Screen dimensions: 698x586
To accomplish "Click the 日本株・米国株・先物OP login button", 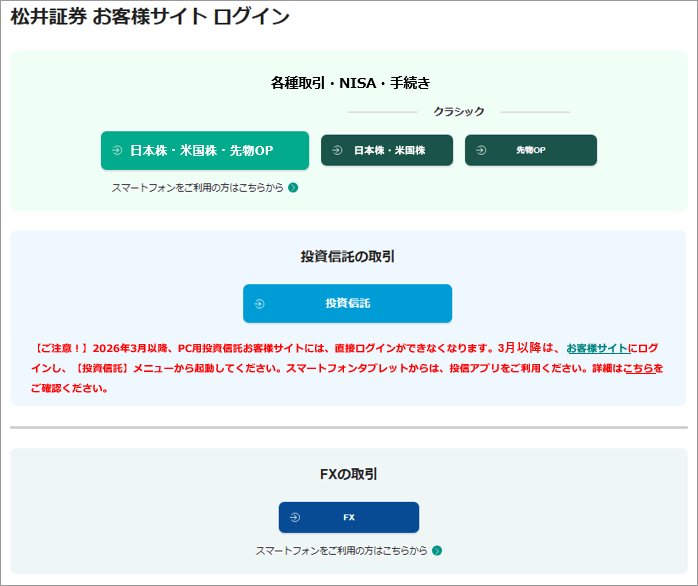I will coord(205,151).
